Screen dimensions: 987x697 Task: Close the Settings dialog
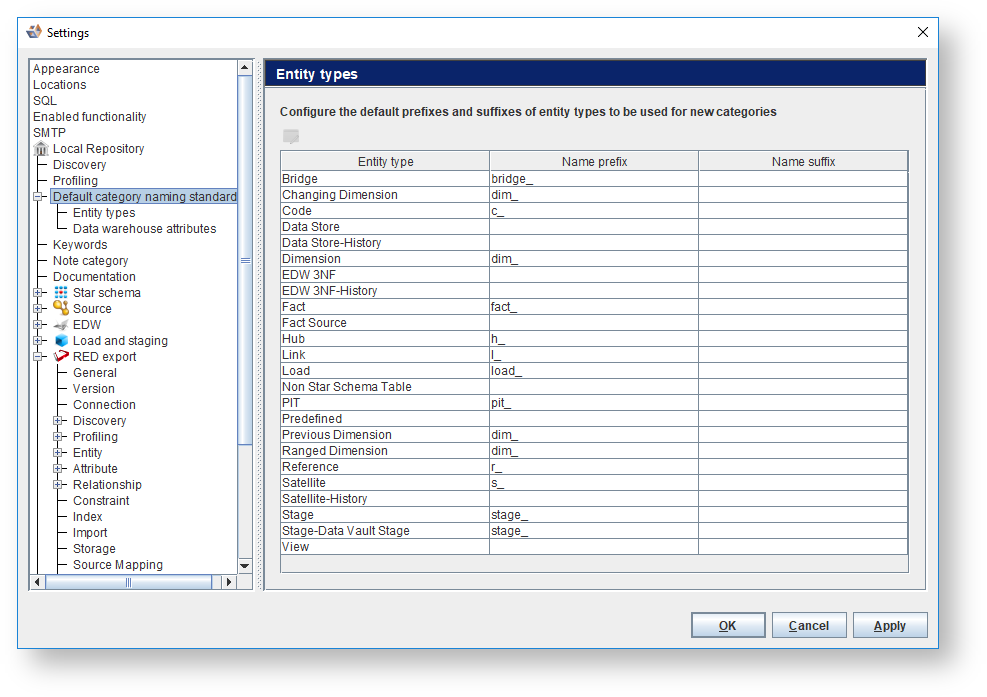[923, 32]
